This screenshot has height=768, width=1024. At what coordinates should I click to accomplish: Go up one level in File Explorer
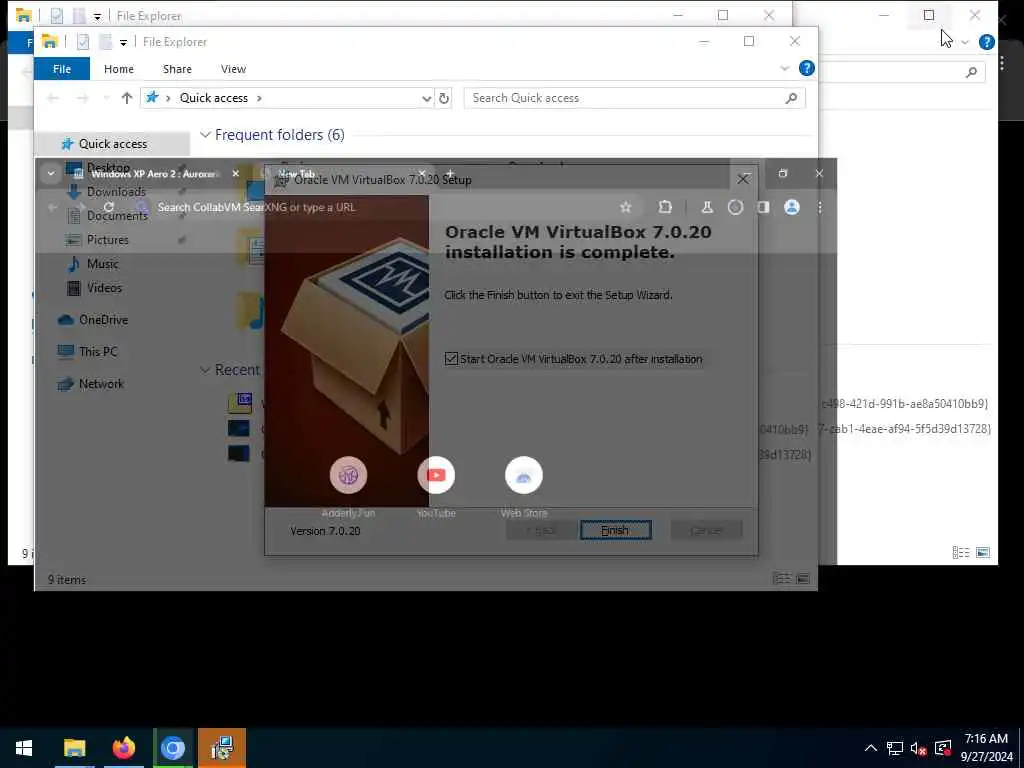pyautogui.click(x=127, y=98)
